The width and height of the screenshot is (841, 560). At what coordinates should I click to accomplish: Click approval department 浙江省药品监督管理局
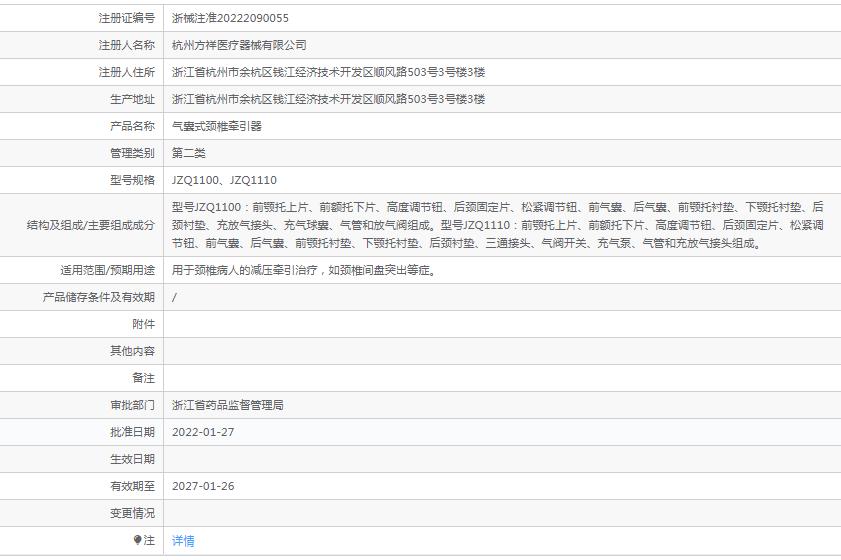[x=228, y=405]
